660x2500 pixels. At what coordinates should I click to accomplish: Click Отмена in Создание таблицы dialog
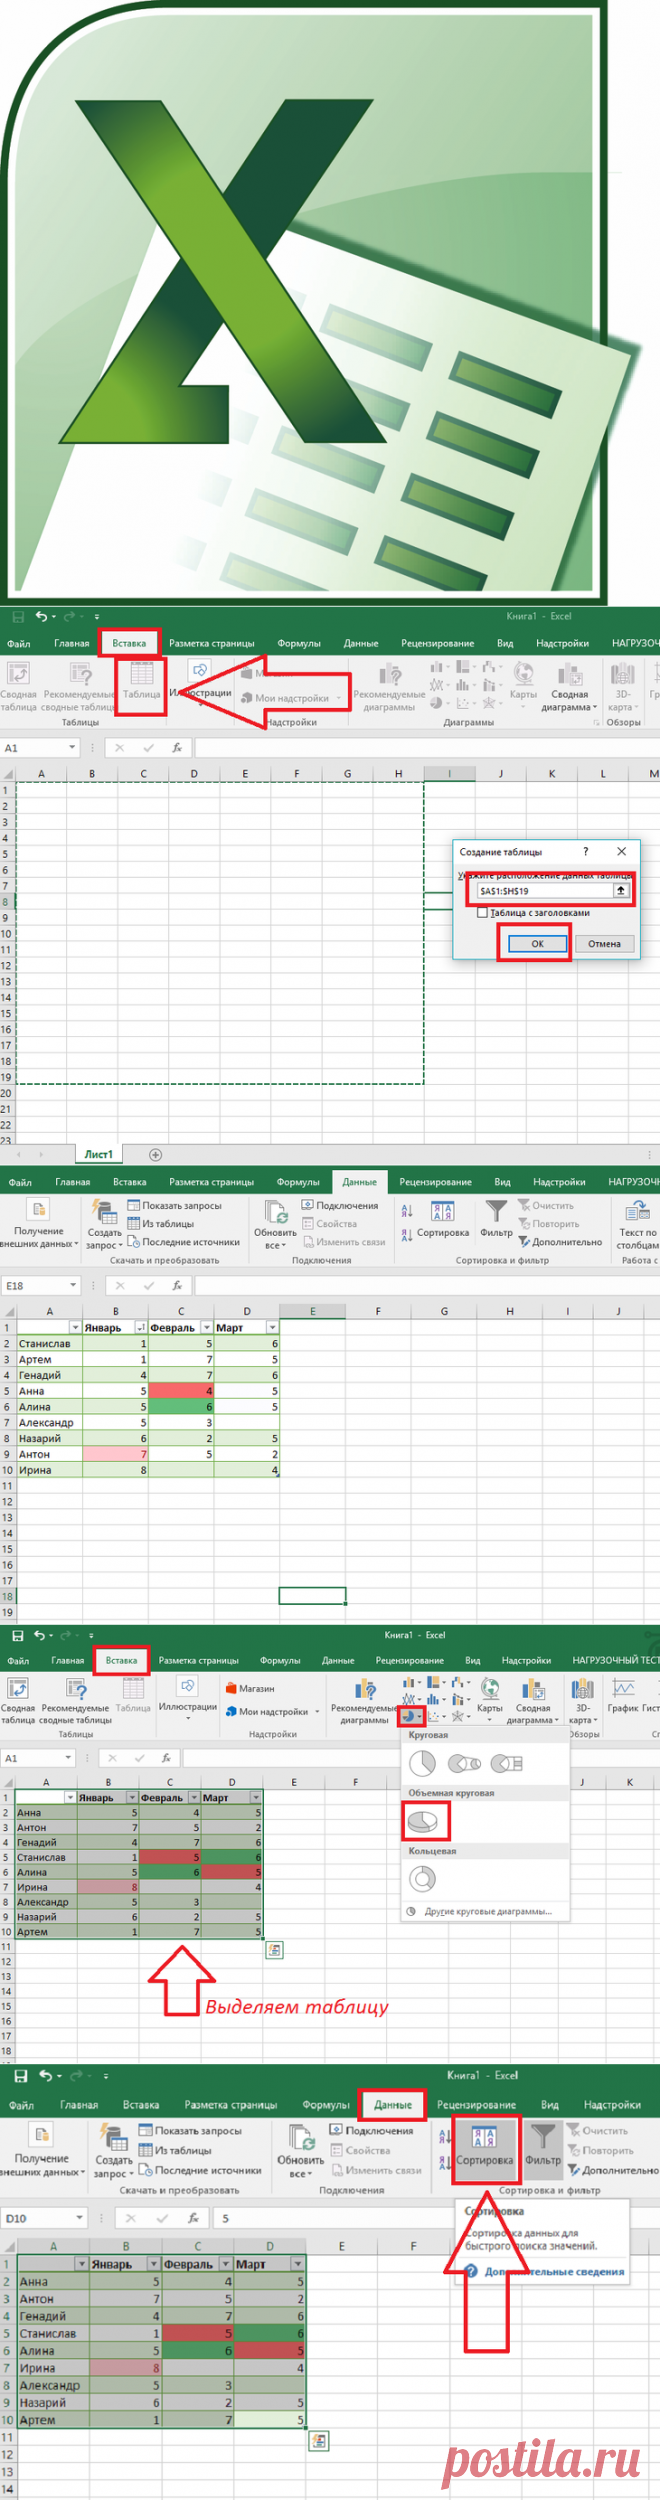point(604,943)
